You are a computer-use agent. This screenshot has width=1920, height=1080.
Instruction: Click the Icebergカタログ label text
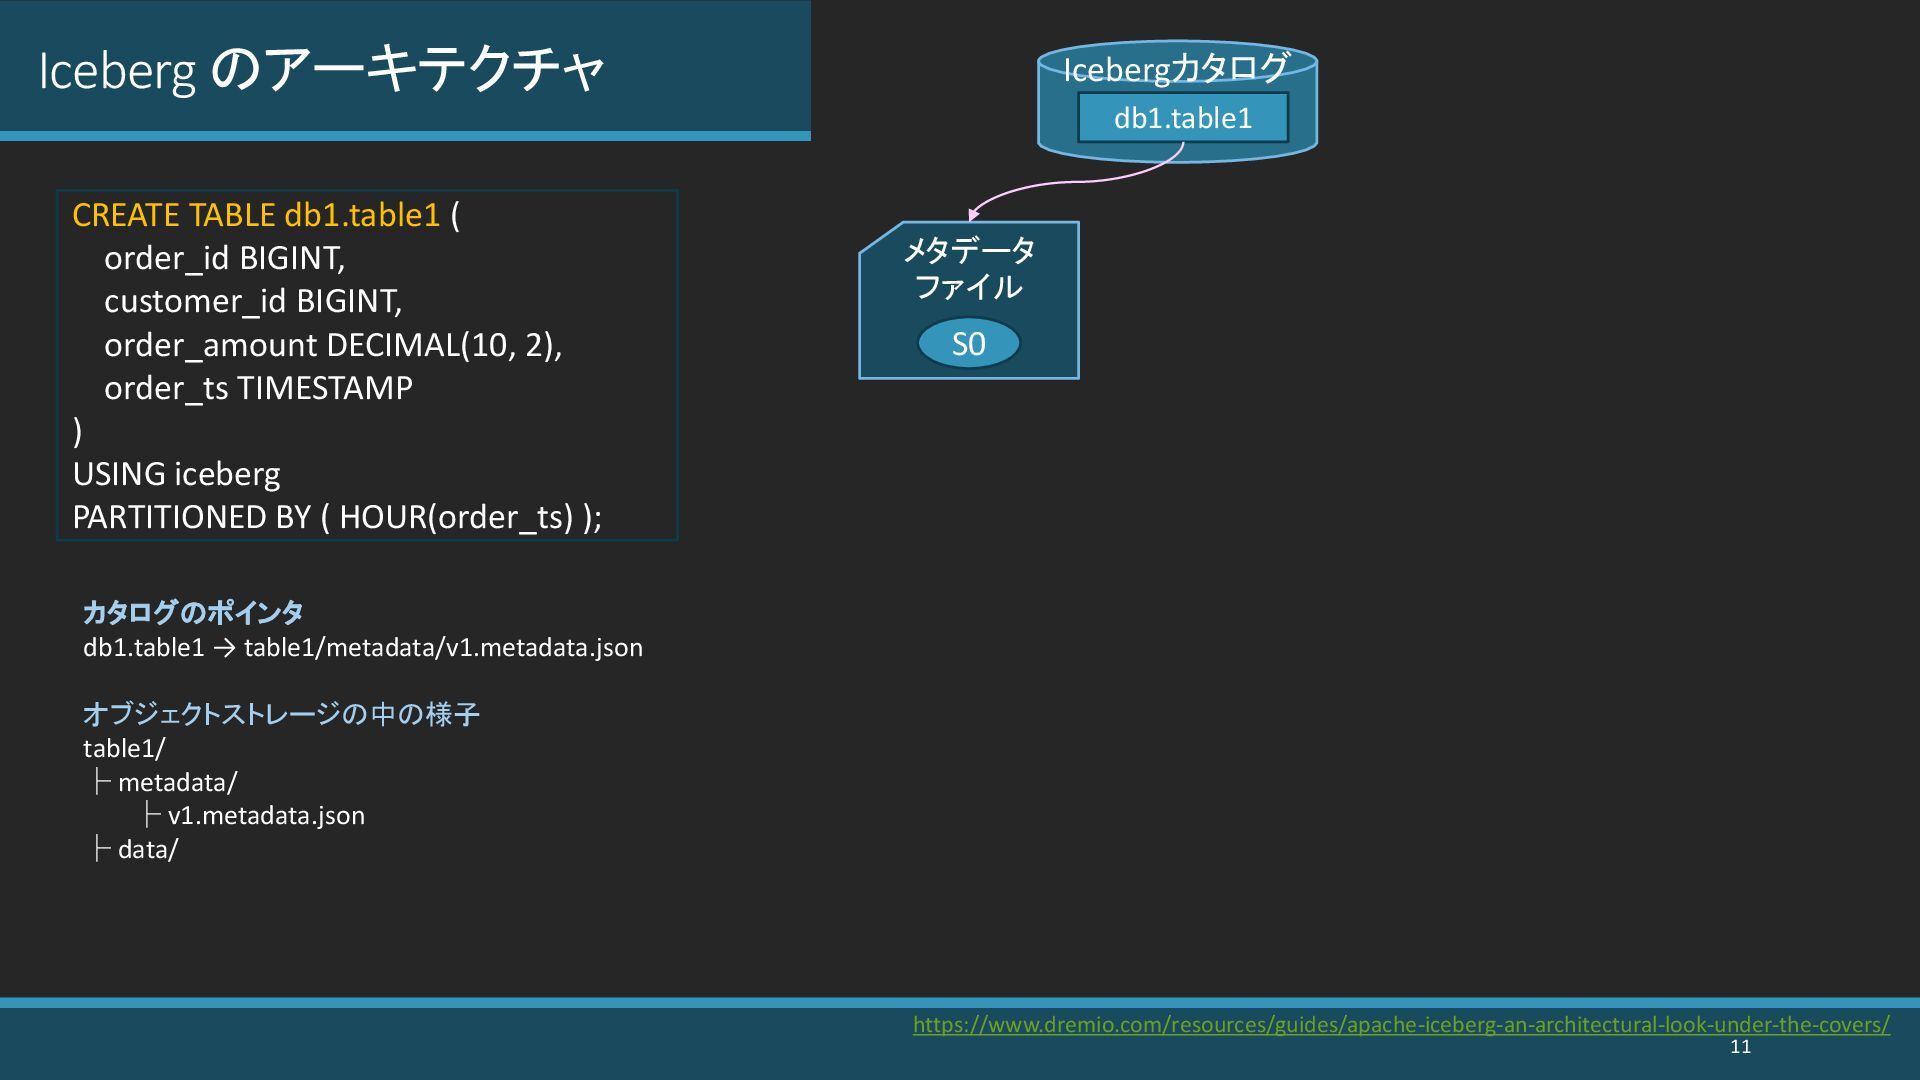tap(1176, 69)
